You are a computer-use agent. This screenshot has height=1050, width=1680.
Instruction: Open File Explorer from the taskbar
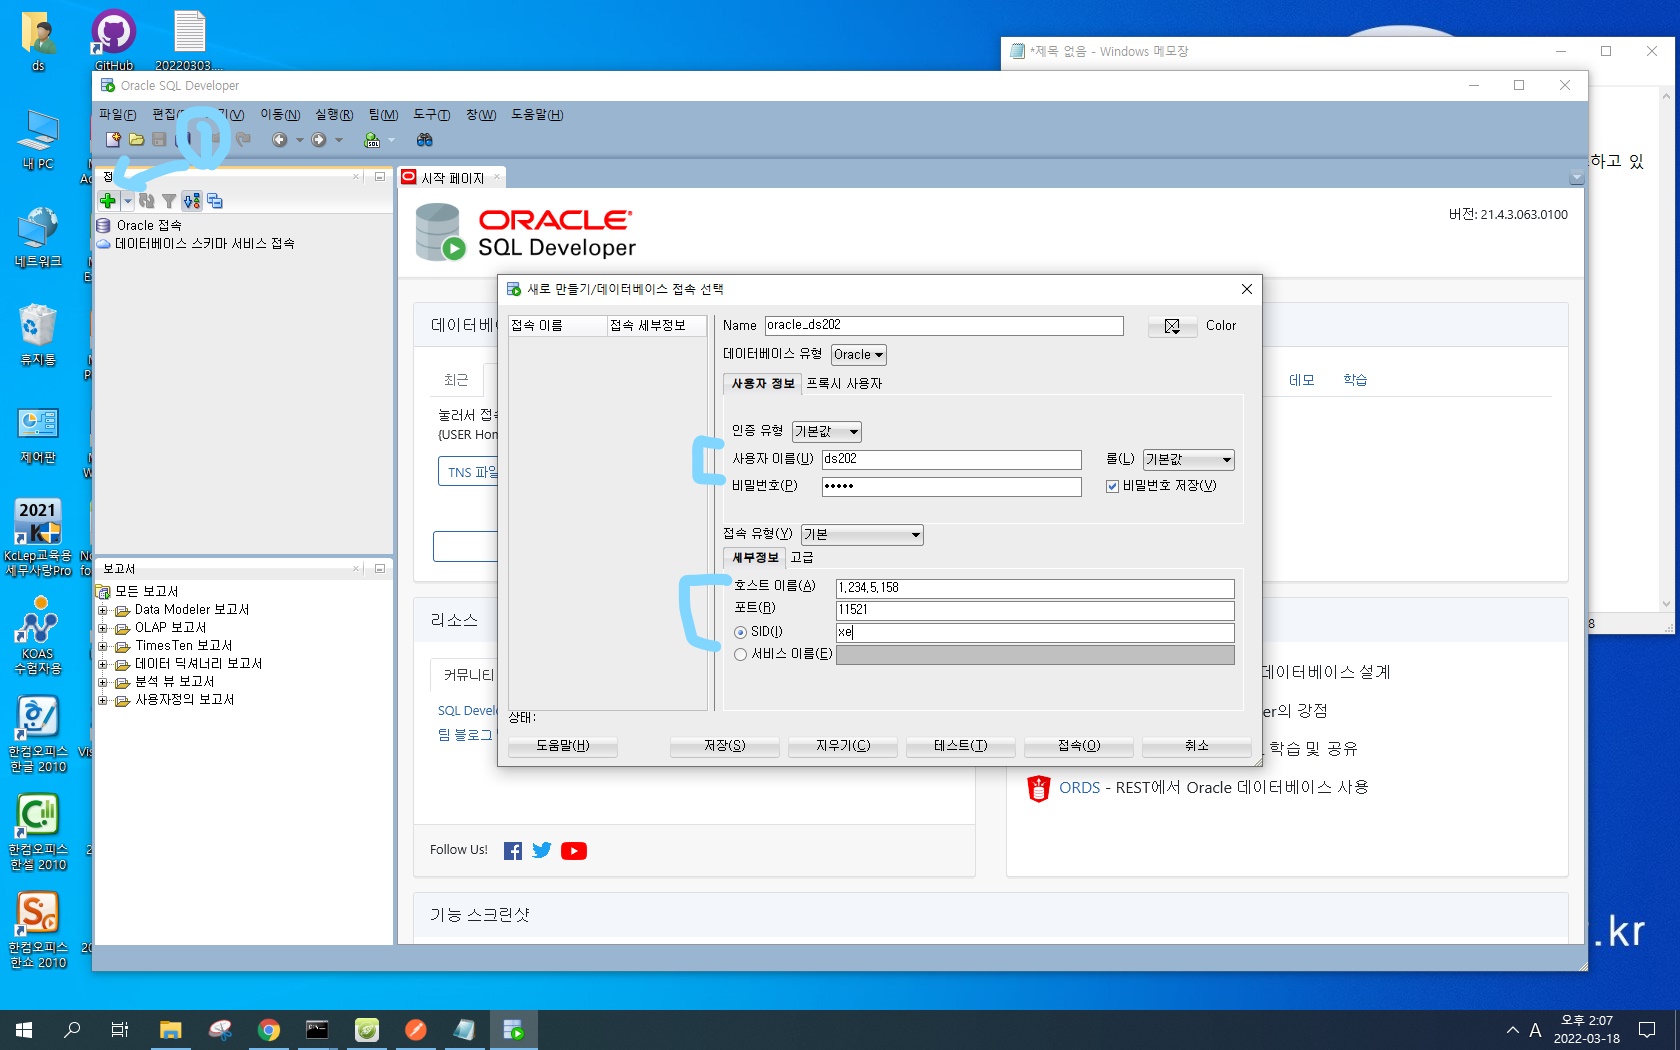(170, 1030)
